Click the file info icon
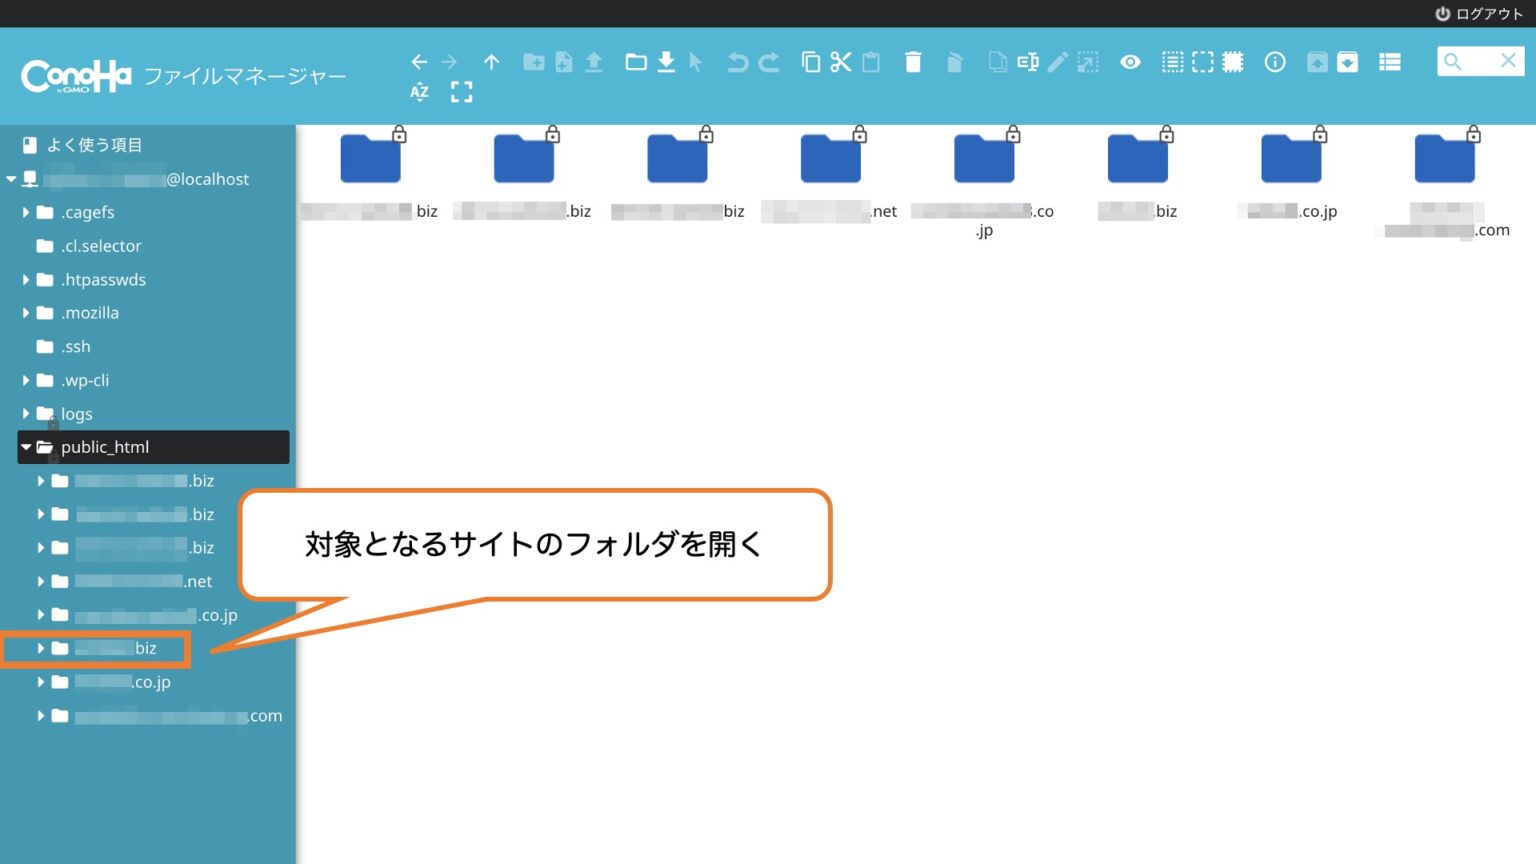The width and height of the screenshot is (1536, 864). click(x=1275, y=62)
